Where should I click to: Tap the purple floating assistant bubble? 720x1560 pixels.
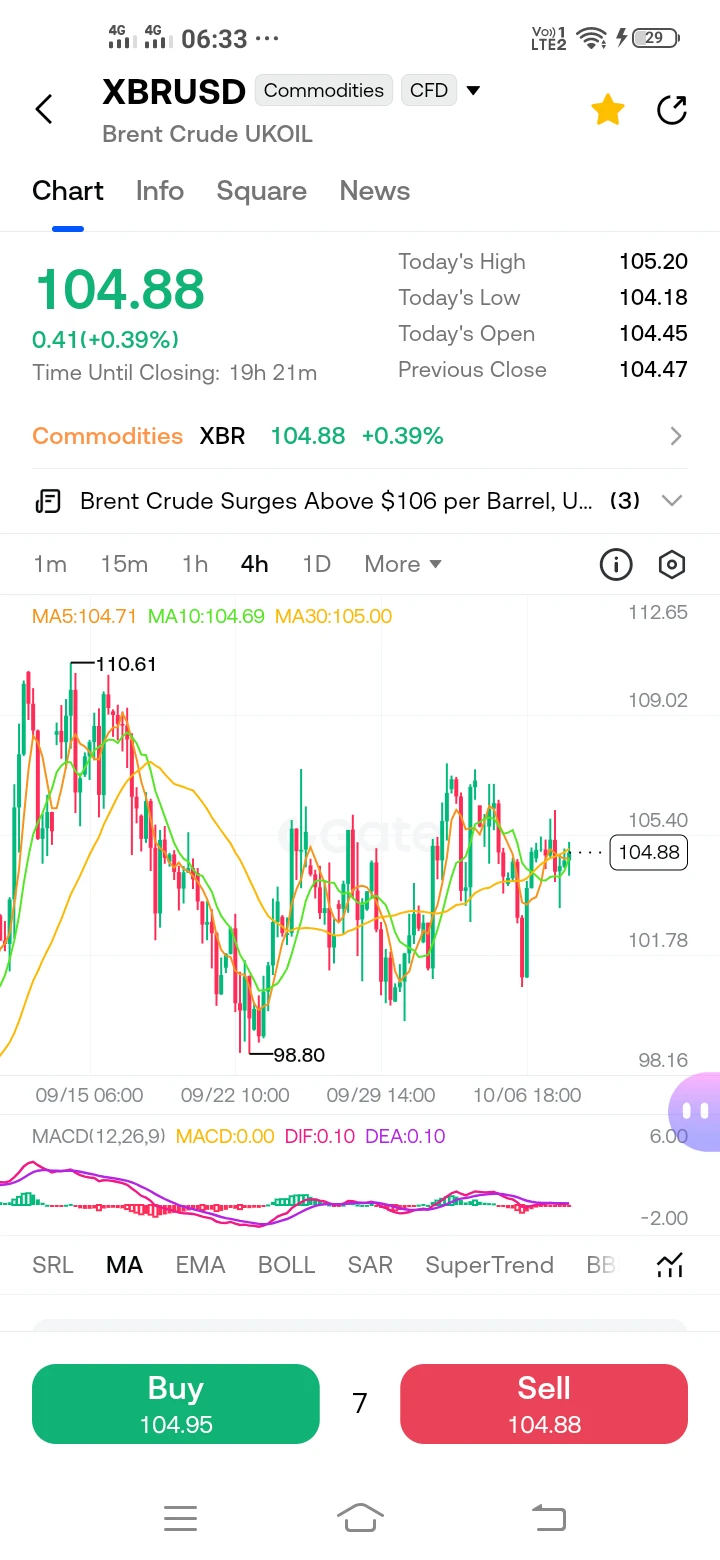[696, 1110]
